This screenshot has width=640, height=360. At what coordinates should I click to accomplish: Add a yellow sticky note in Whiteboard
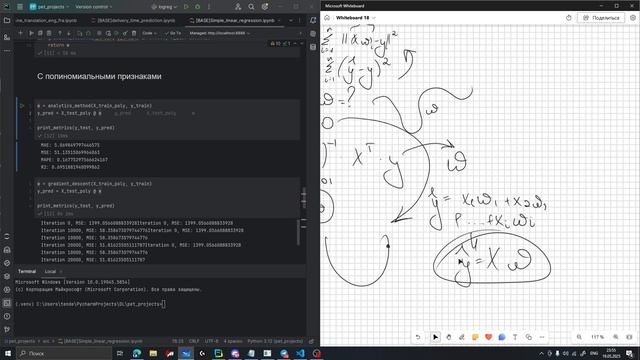coord(475,337)
